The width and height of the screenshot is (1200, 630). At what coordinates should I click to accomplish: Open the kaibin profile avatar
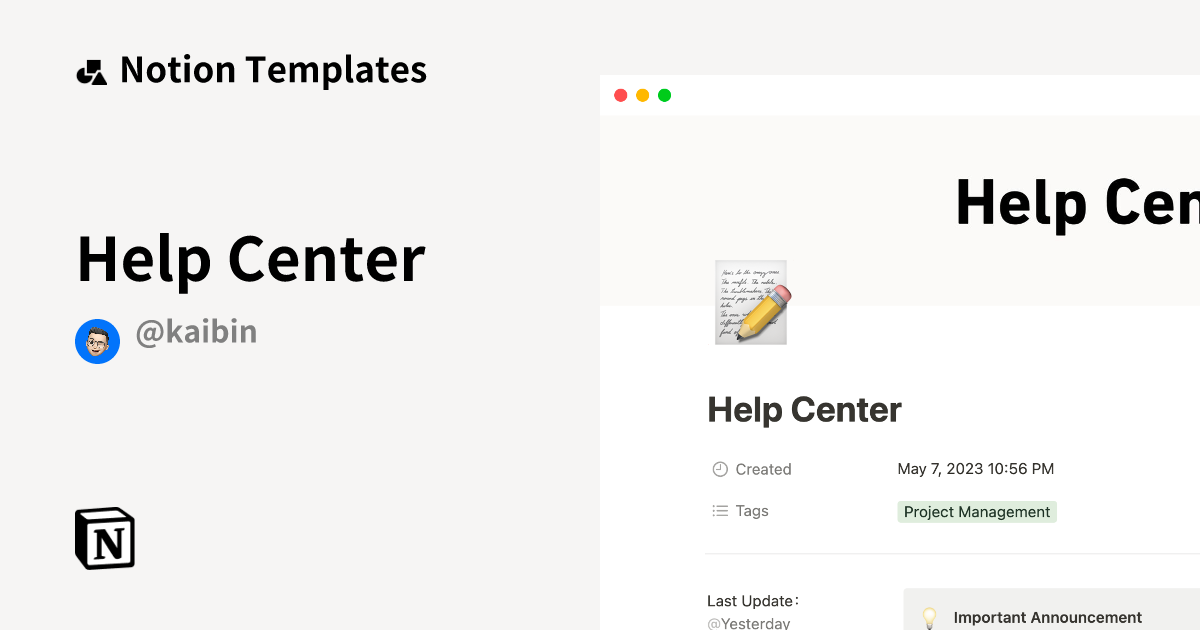click(x=97, y=342)
